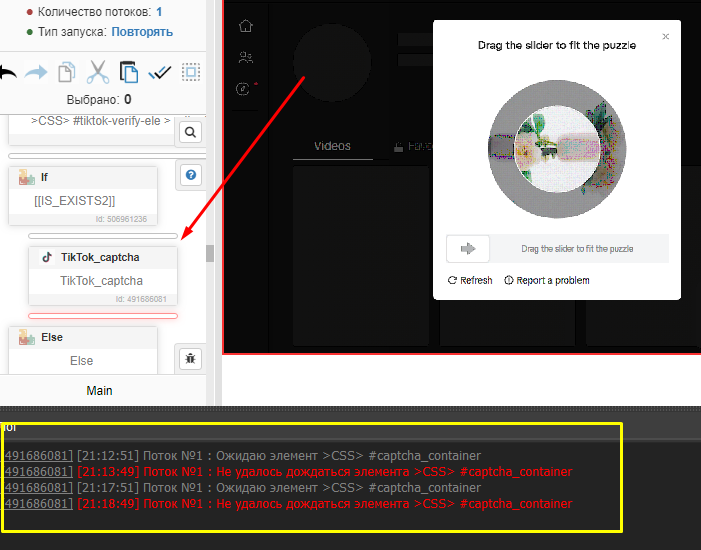Image resolution: width=701 pixels, height=550 pixels.
Task: Click the double-checkmark select all icon
Action: [159, 72]
